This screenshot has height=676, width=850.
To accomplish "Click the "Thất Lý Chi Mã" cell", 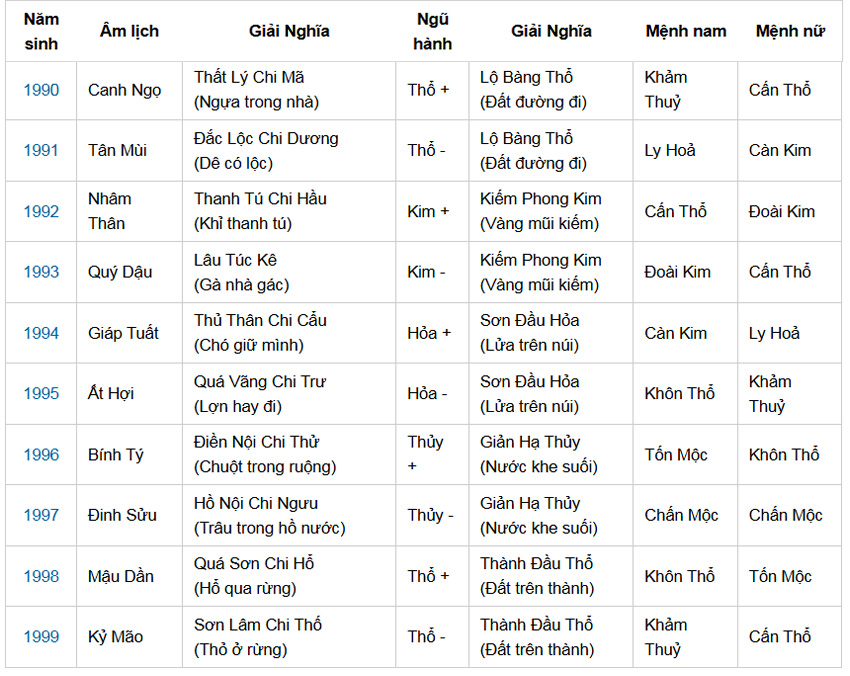I will click(x=249, y=77).
